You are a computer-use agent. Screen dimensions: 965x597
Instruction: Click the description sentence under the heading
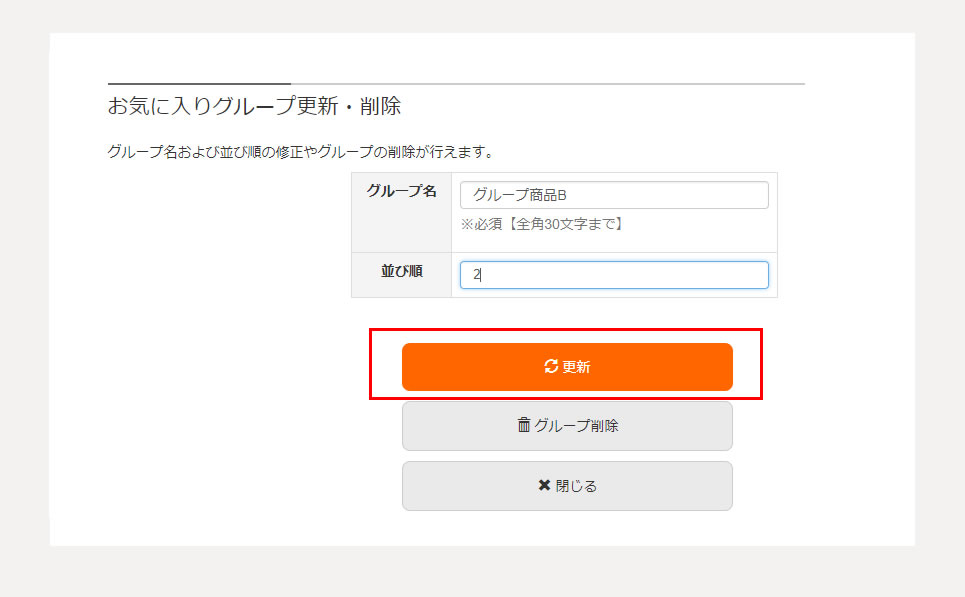pos(301,151)
